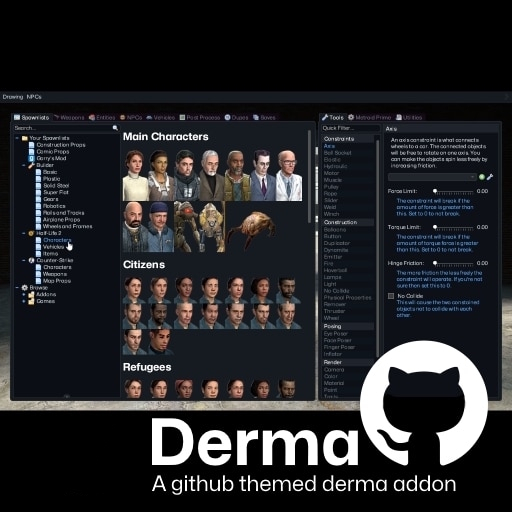
Task: Collapse the Counter-Strike tree node
Action: coord(24,260)
